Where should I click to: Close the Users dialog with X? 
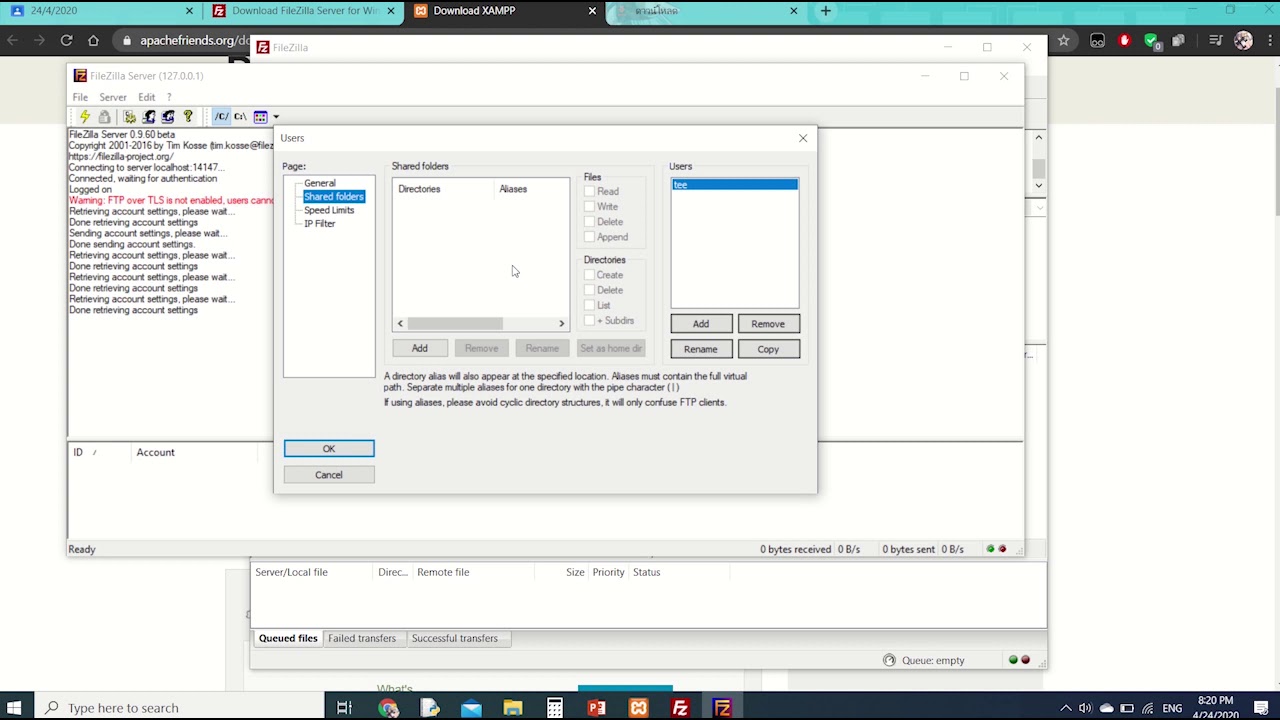[x=803, y=138]
